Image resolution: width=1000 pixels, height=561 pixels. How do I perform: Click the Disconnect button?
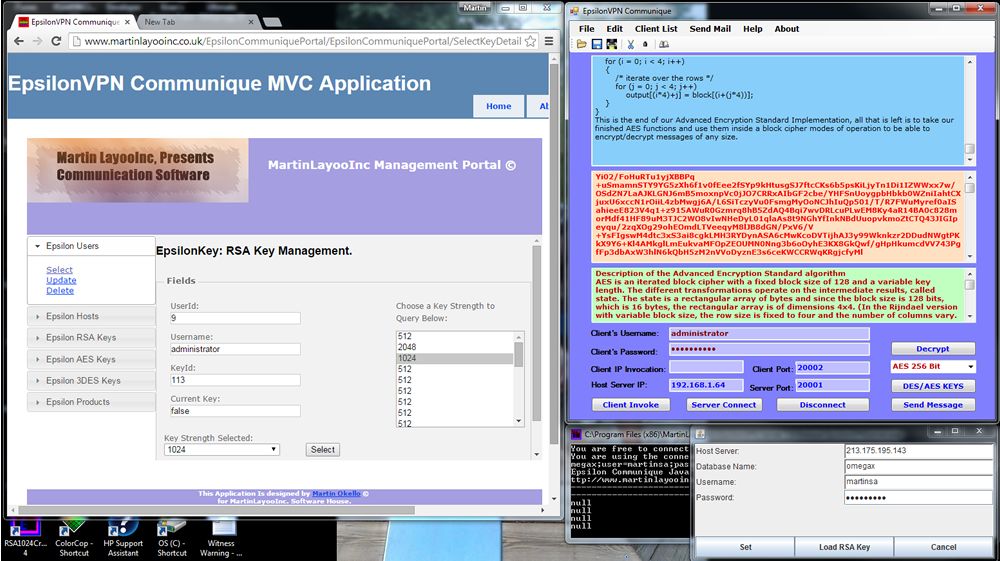823,405
